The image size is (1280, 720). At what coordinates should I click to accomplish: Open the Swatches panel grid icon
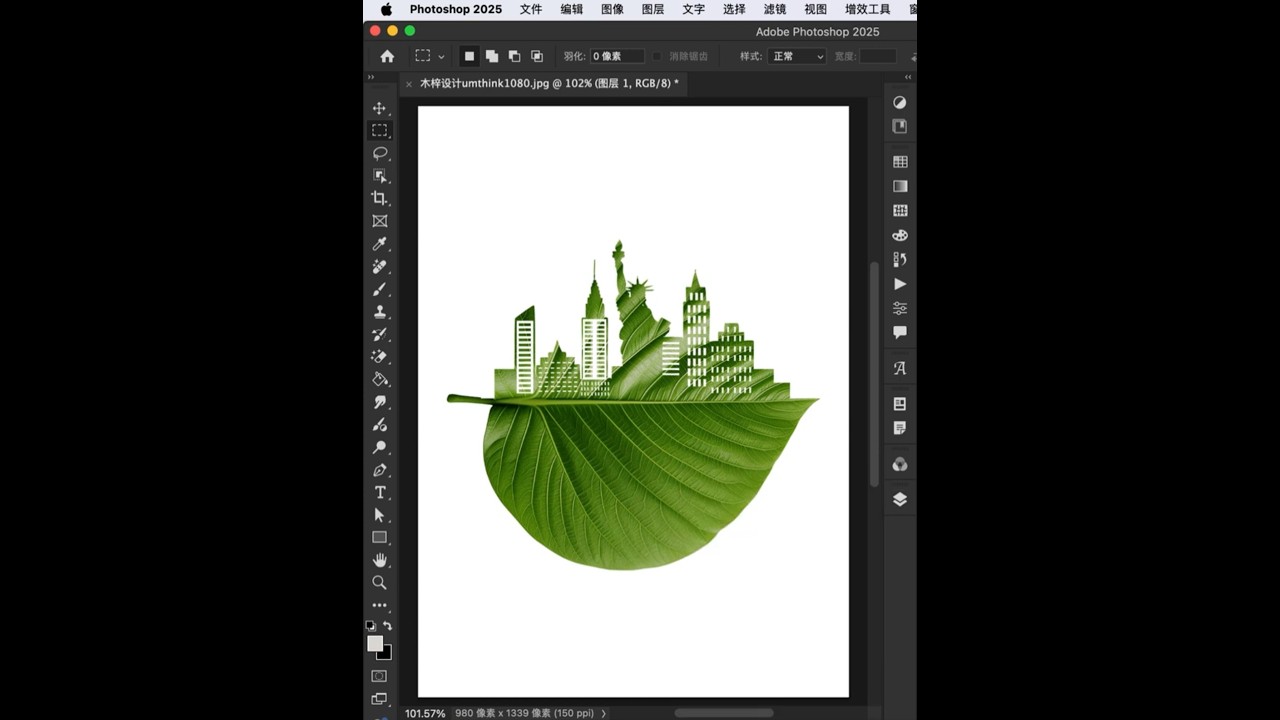click(900, 162)
